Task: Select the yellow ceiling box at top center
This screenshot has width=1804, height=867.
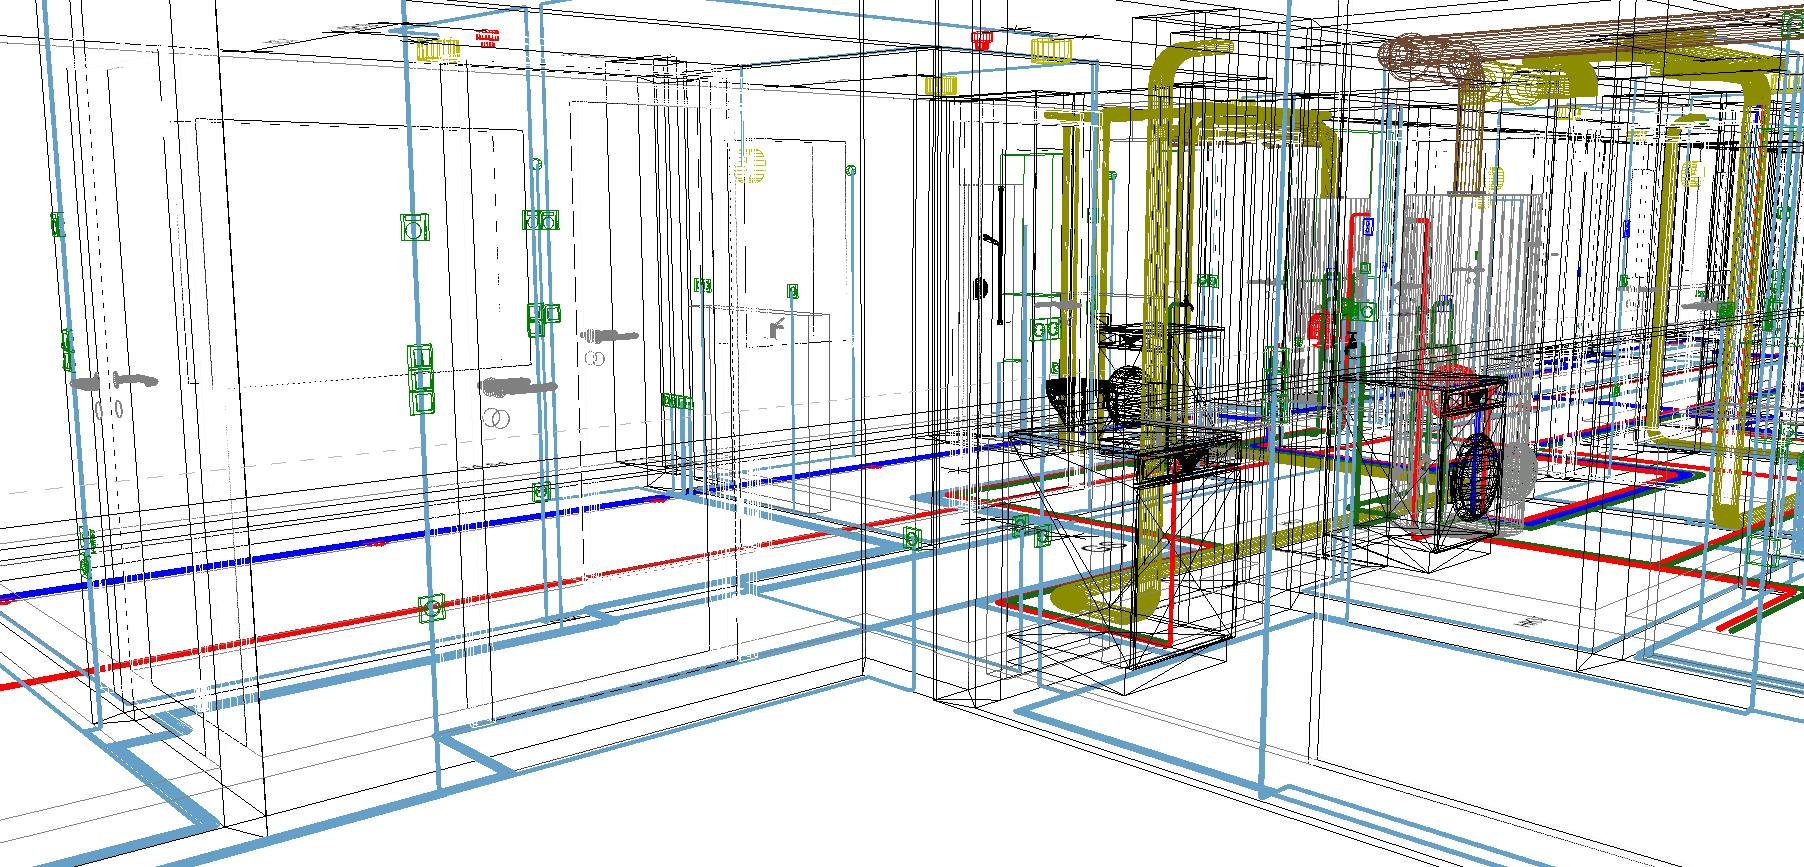Action: pyautogui.click(x=1051, y=48)
